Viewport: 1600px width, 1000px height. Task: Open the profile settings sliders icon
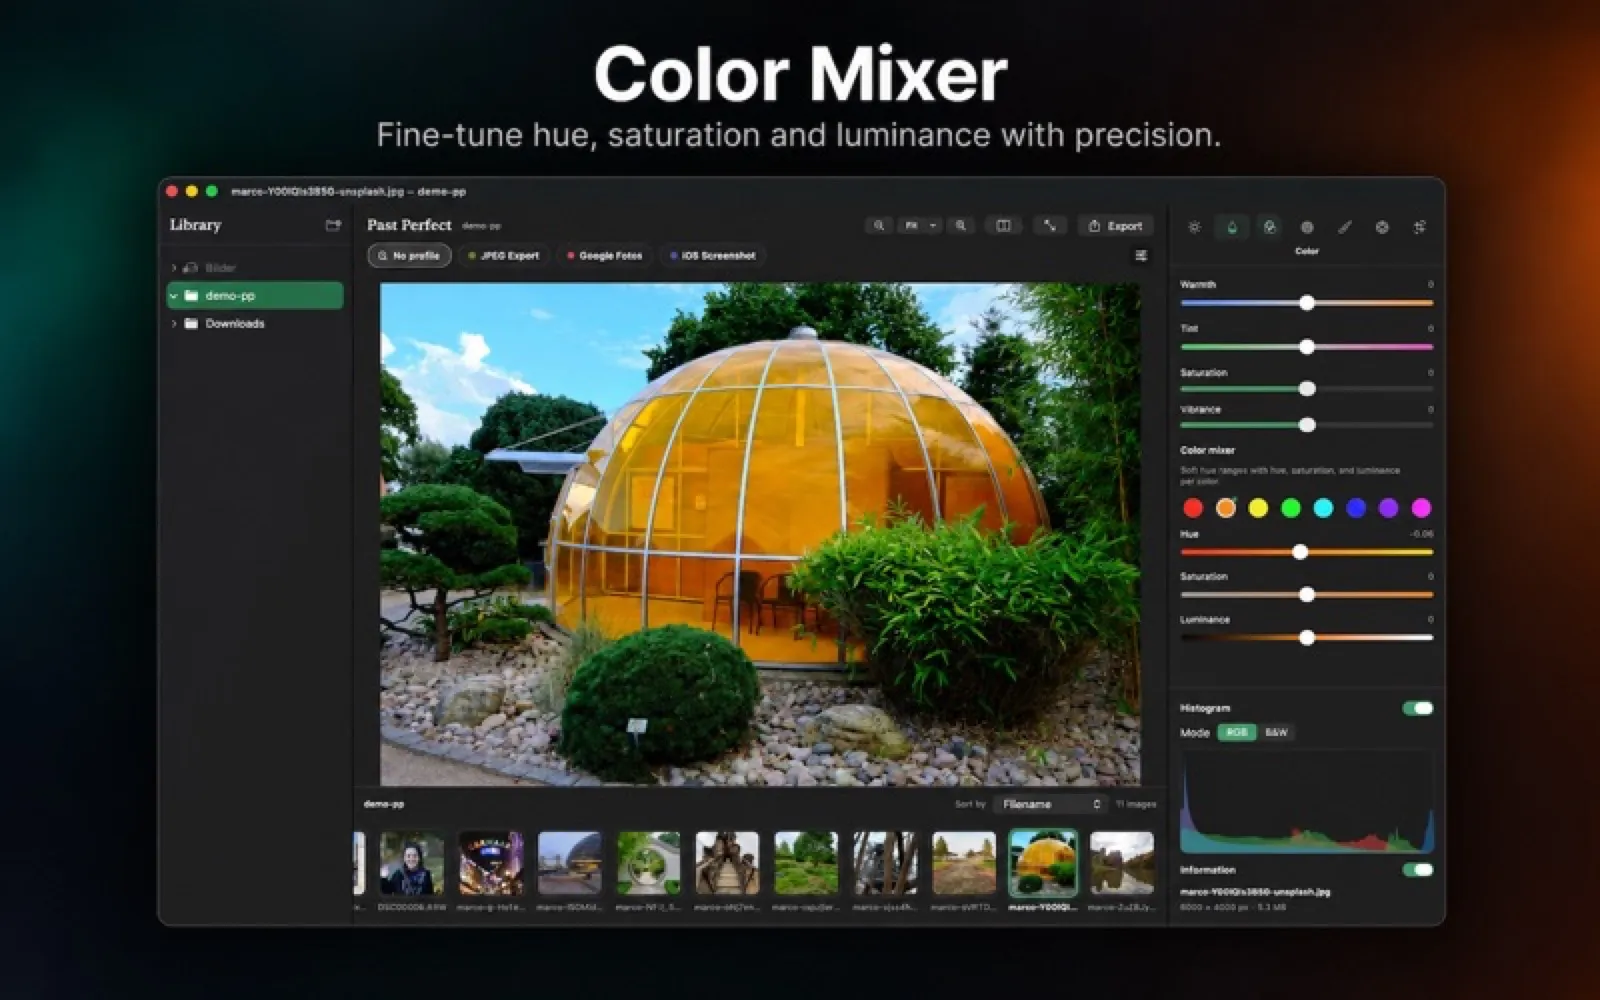1141,256
